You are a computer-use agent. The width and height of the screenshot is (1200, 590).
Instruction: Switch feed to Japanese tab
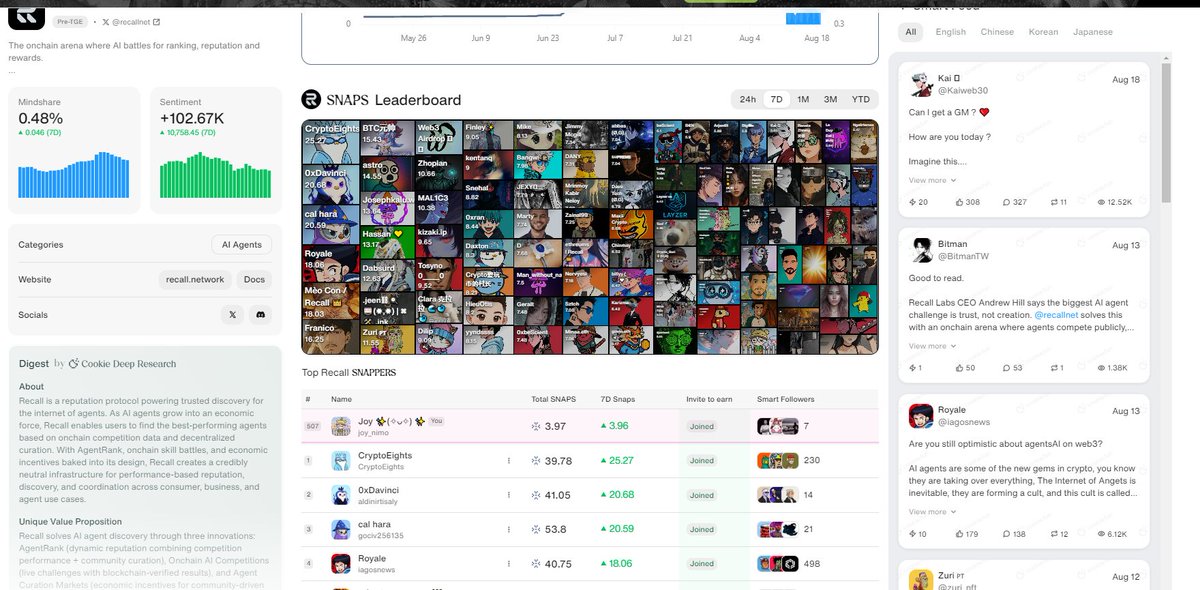(x=1093, y=32)
